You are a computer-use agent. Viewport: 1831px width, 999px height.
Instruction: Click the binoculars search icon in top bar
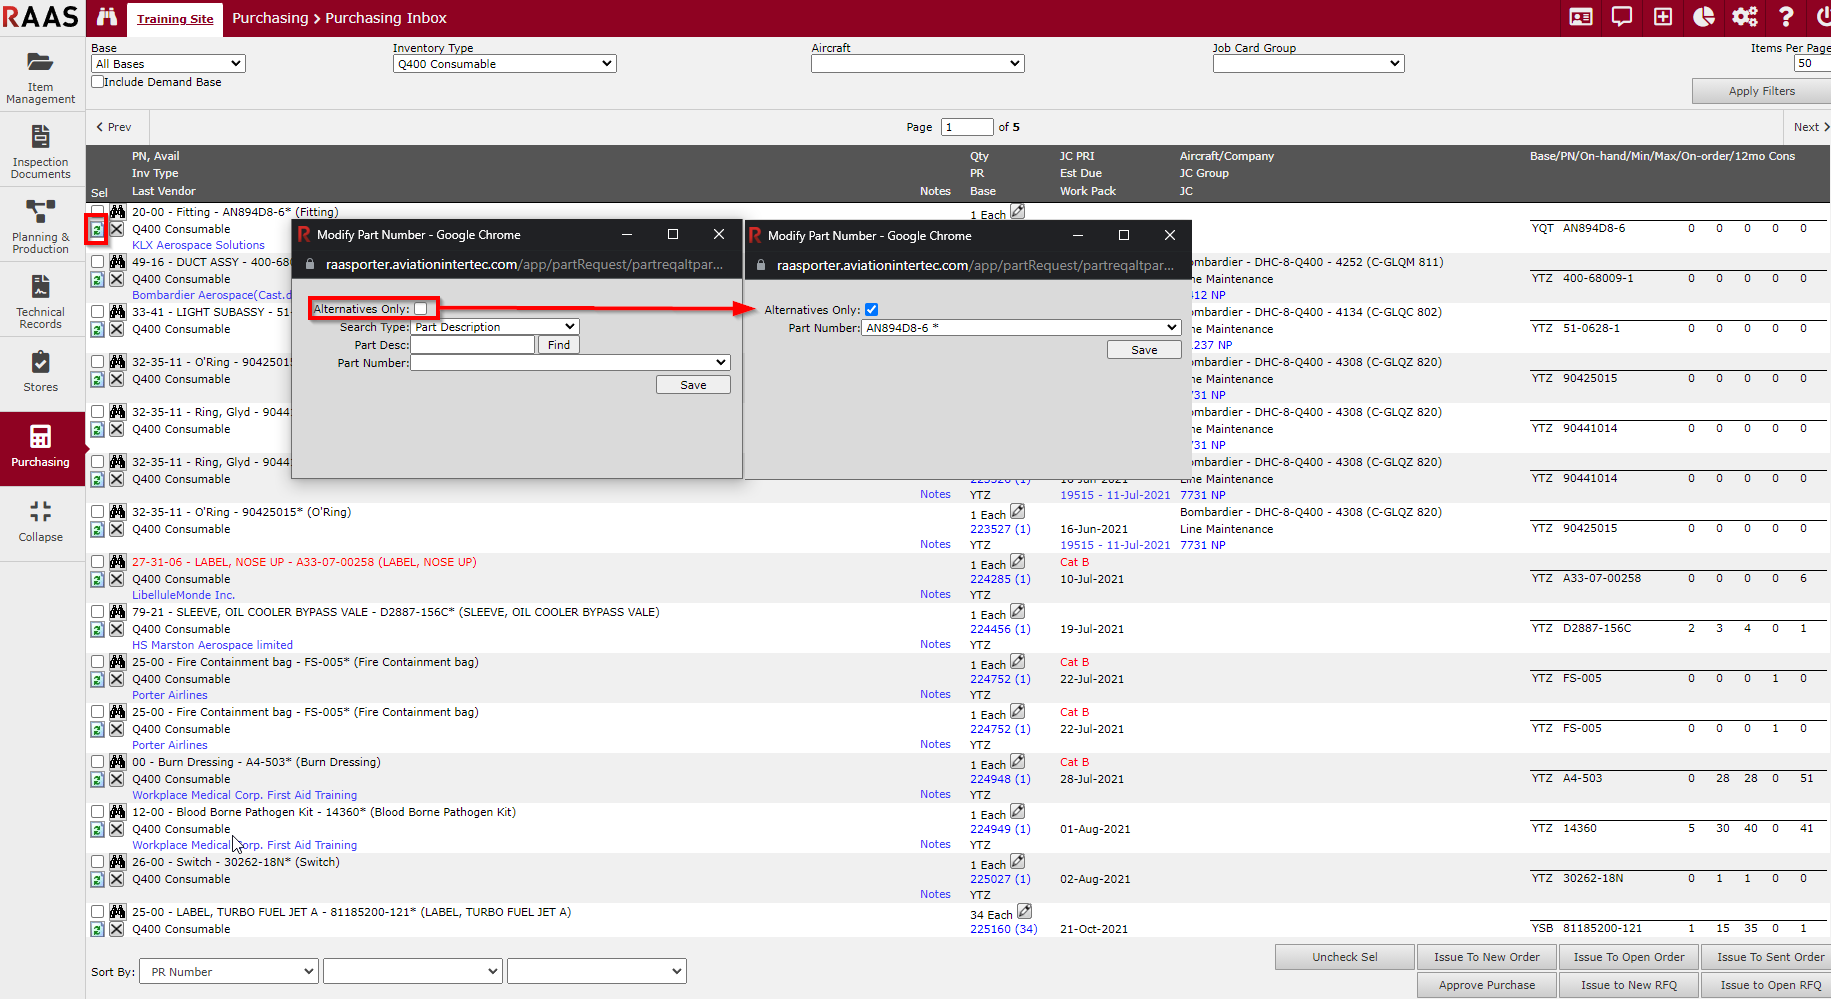pos(107,18)
